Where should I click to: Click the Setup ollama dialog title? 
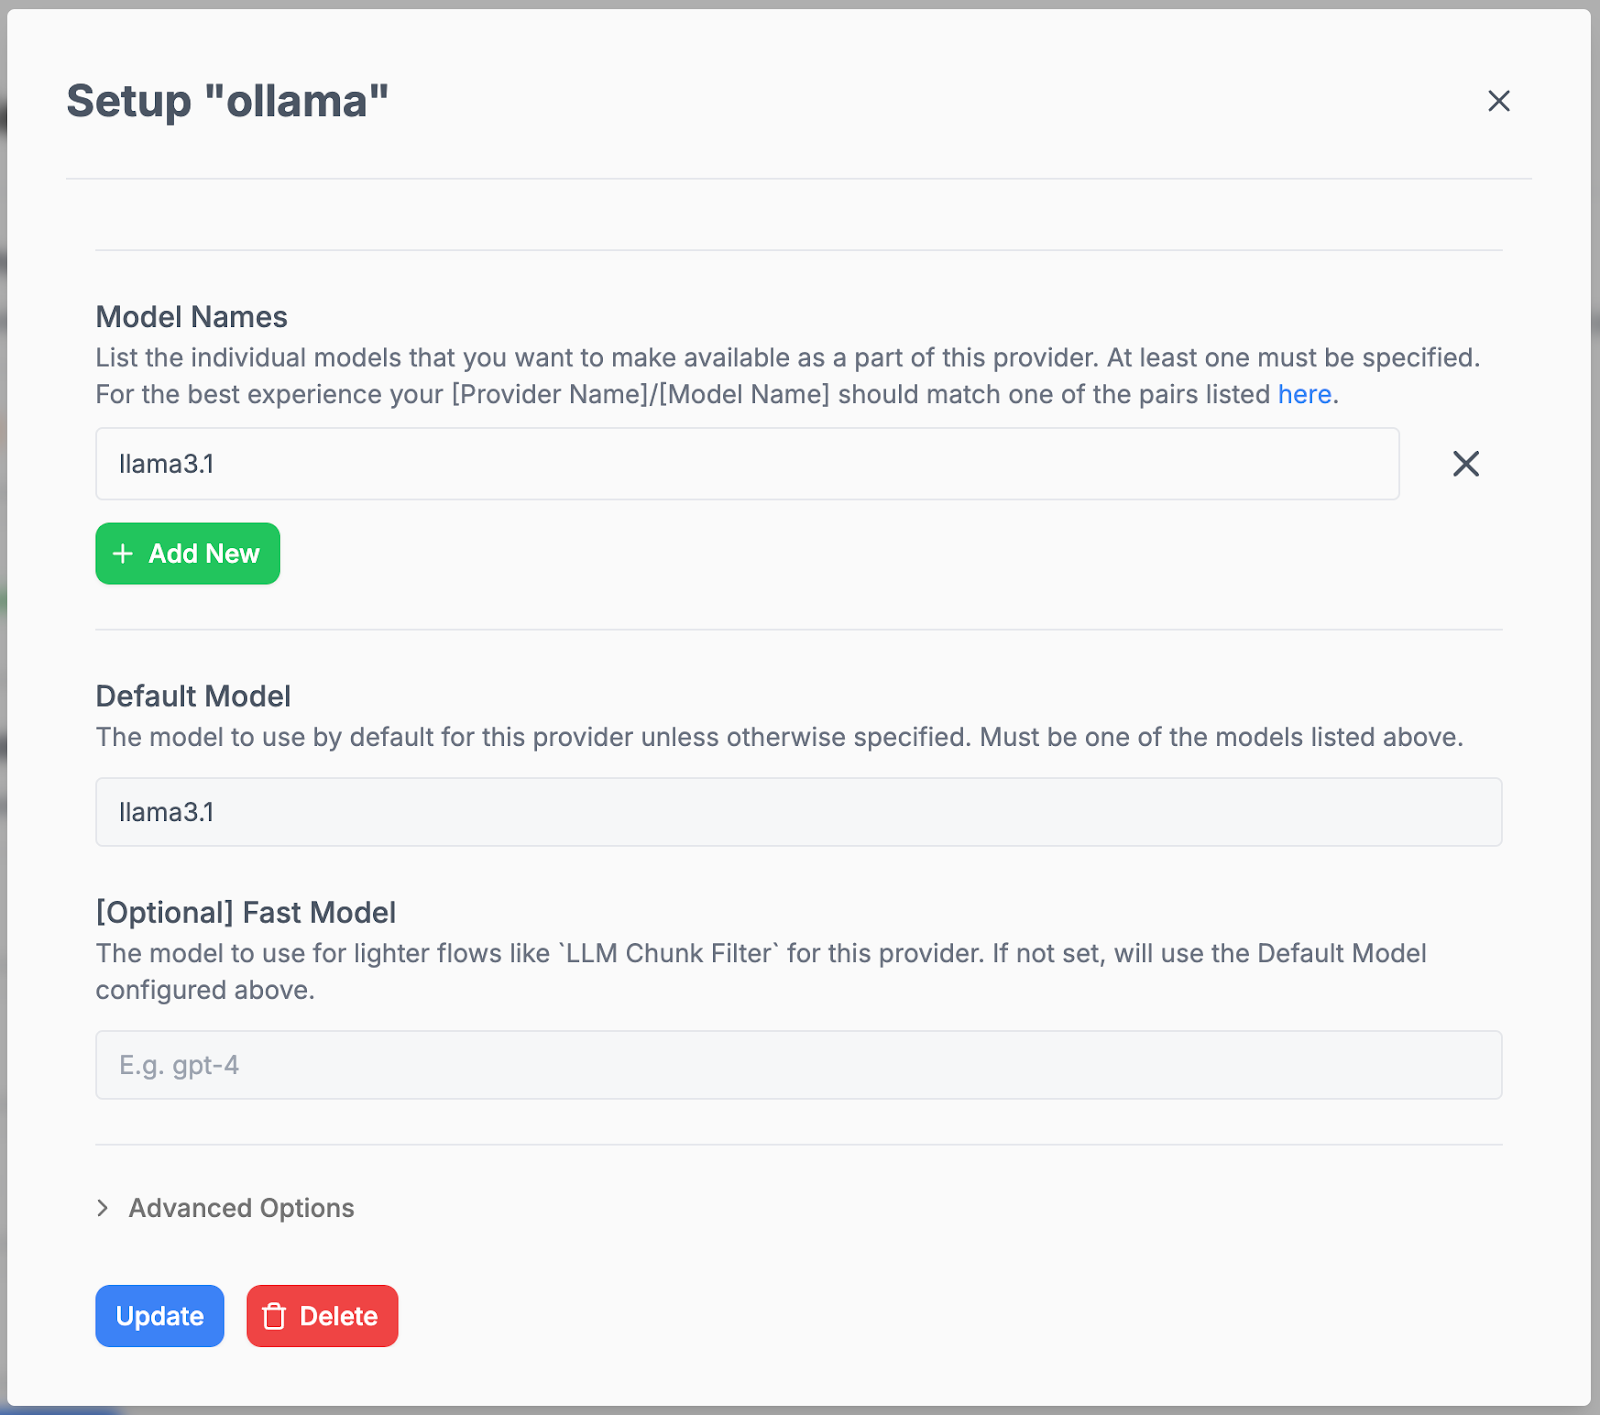tap(226, 100)
